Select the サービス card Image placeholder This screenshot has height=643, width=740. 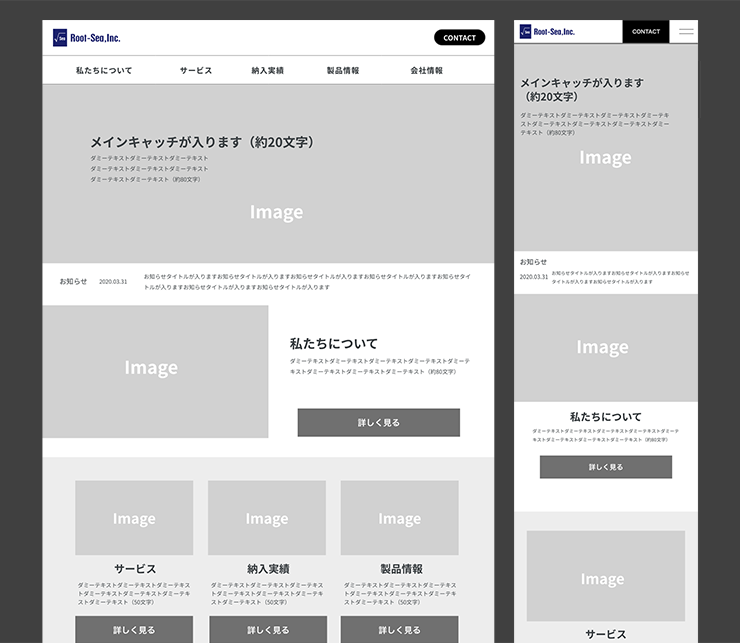click(134, 518)
